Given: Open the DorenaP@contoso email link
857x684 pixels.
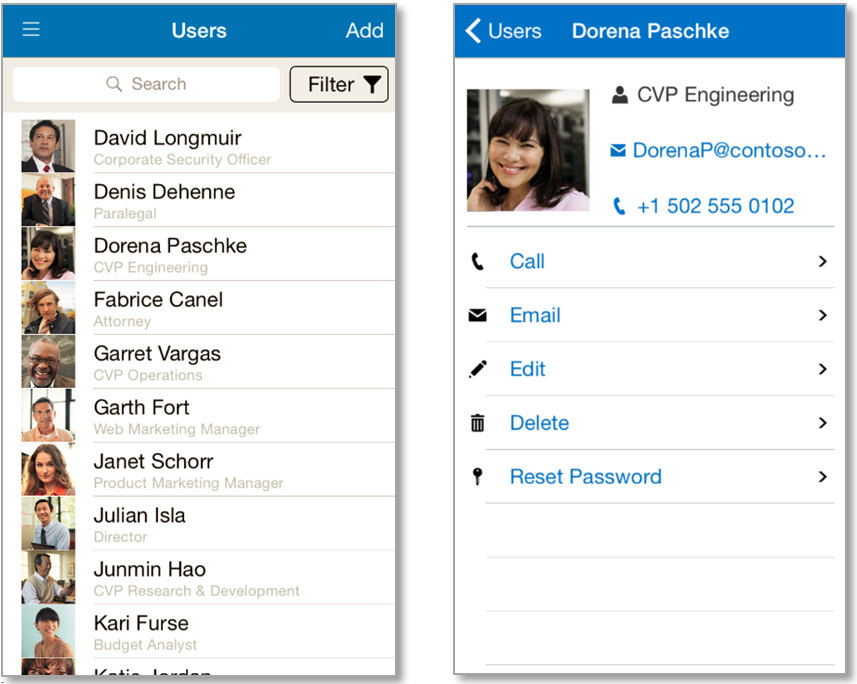Looking at the screenshot, I should point(718,150).
